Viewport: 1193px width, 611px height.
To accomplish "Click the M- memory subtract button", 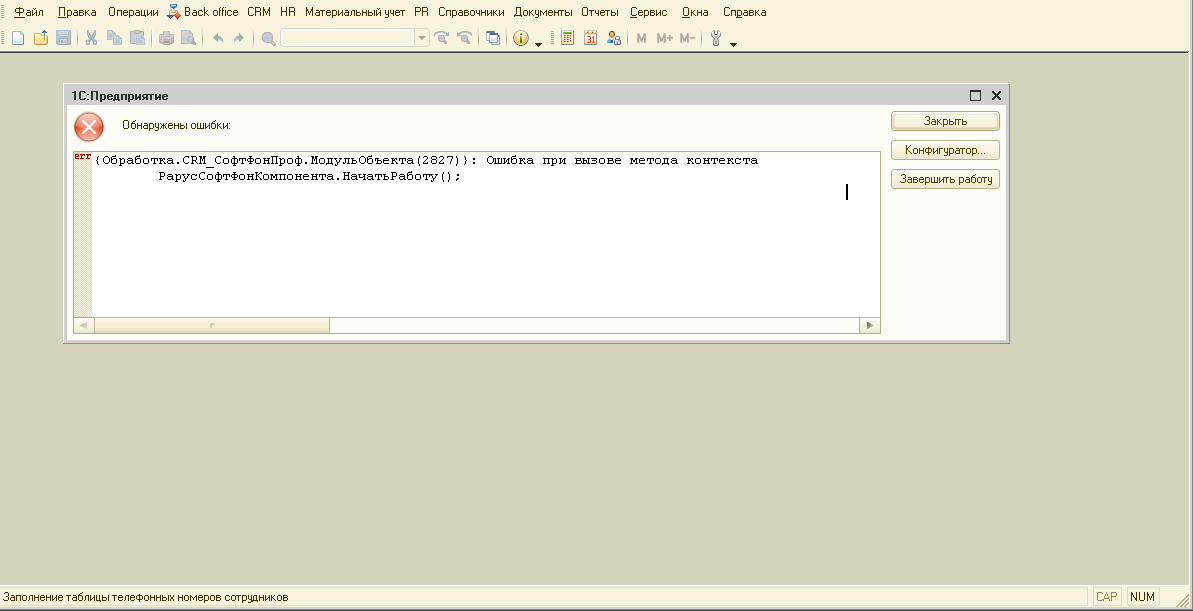I will (687, 38).
